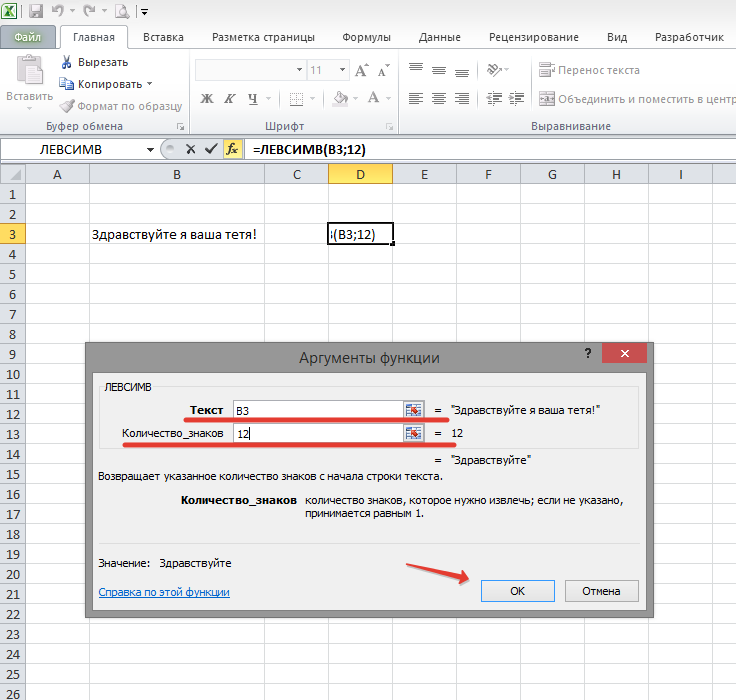Viewport: 736px width, 700px height.
Task: Open the font size dropdown
Action: (343, 70)
